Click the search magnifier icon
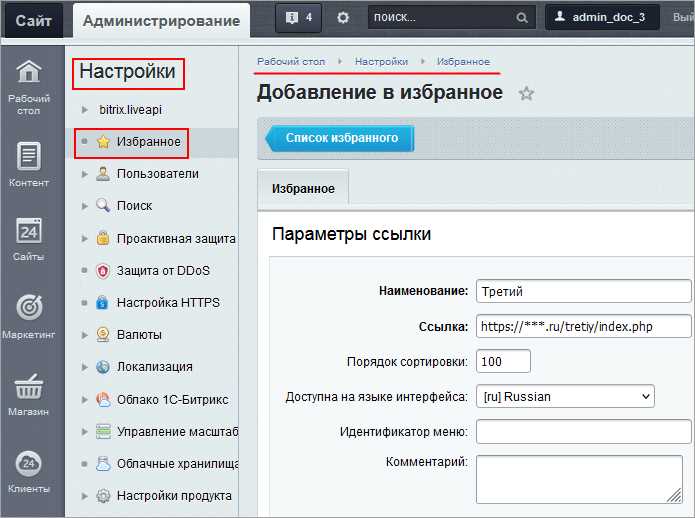The image size is (695, 518). (x=522, y=18)
